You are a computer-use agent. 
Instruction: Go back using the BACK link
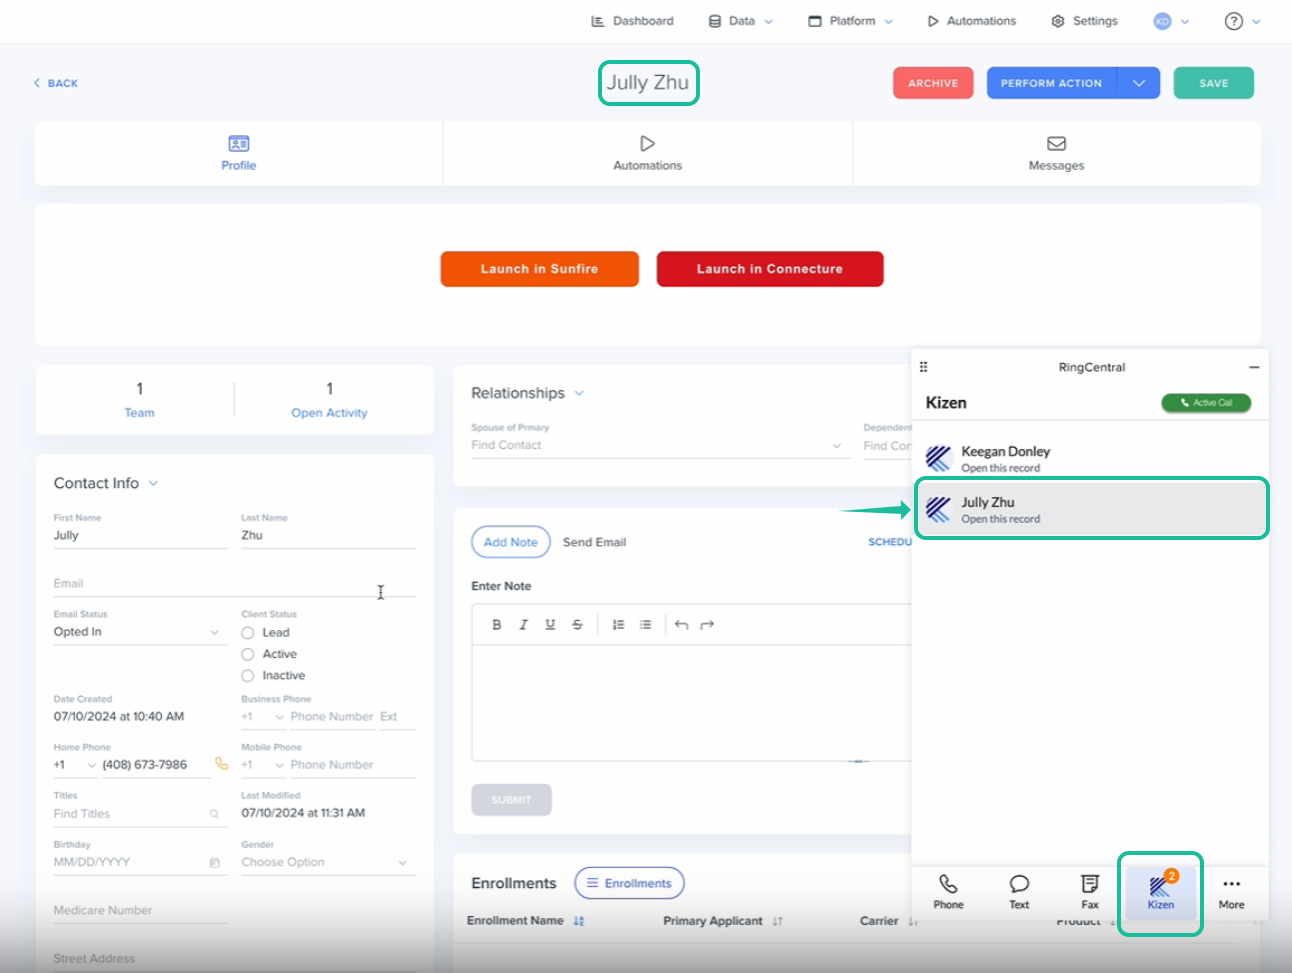click(56, 83)
